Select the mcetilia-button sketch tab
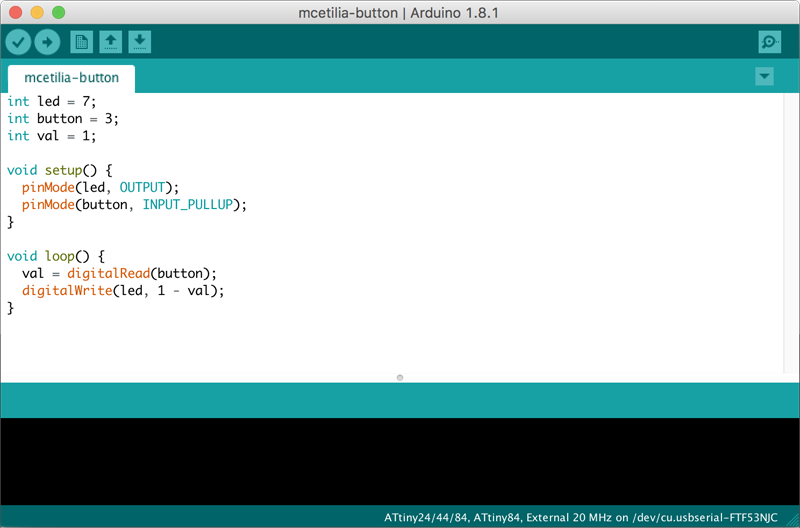 pos(71,78)
